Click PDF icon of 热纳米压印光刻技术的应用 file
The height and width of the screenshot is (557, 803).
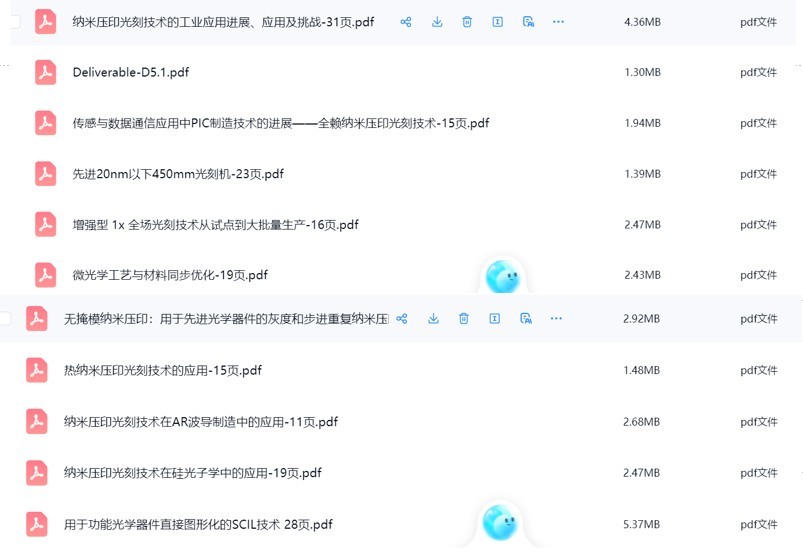(x=37, y=370)
